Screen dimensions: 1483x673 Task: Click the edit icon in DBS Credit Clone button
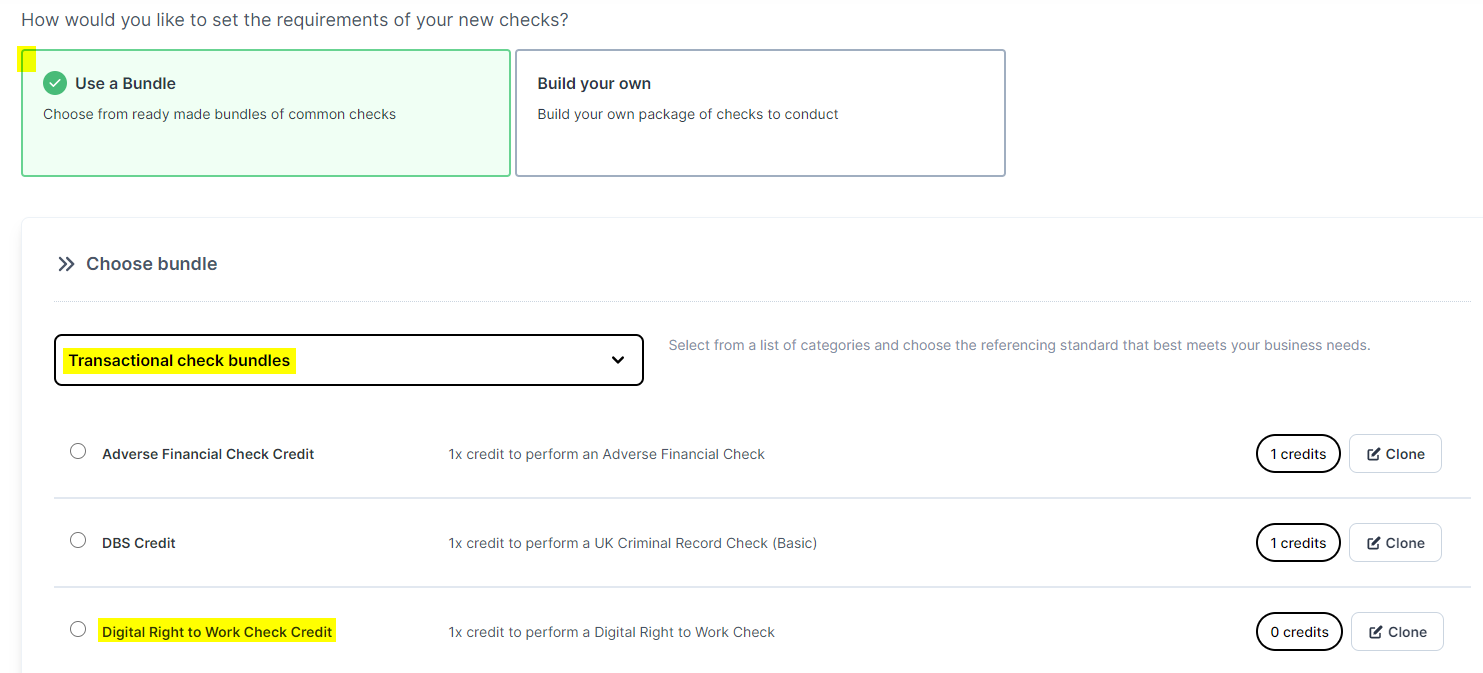(1374, 543)
